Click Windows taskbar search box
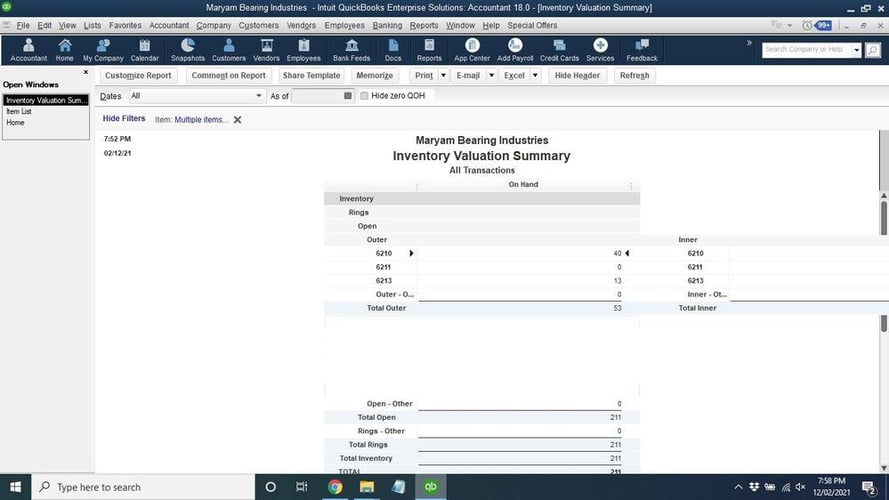Image resolution: width=889 pixels, height=500 pixels. pos(143,487)
